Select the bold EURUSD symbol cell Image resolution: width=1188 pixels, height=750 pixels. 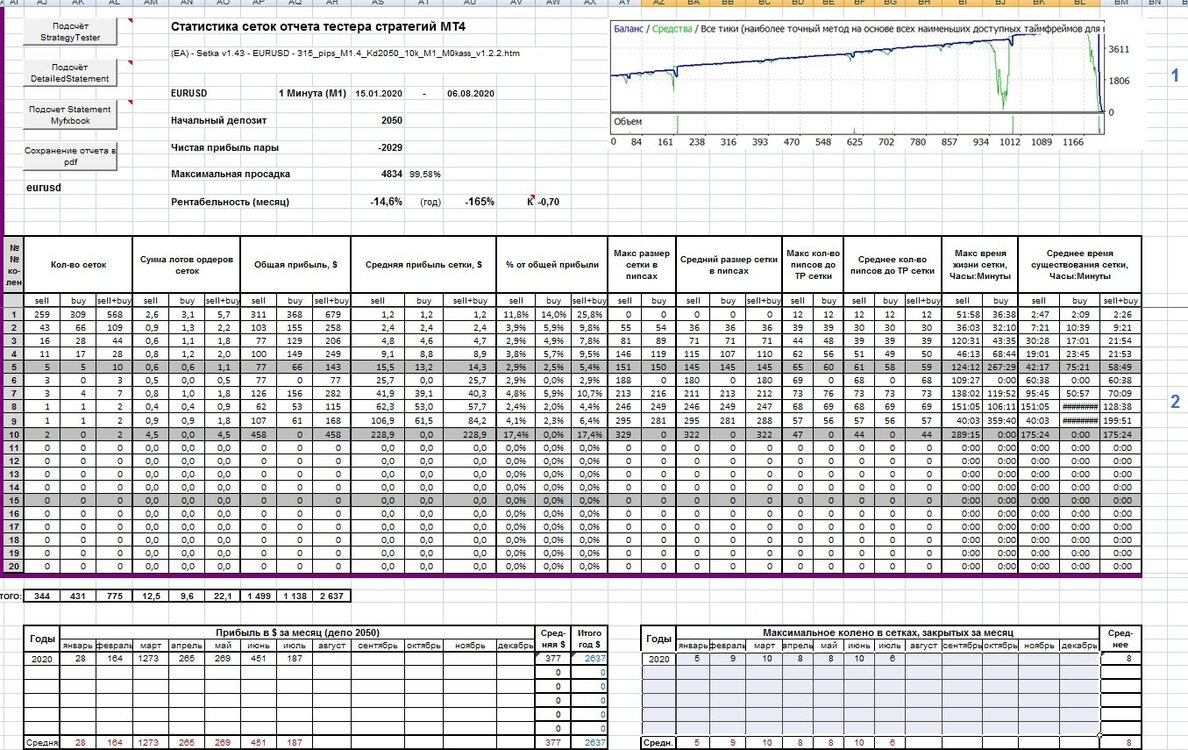click(189, 93)
